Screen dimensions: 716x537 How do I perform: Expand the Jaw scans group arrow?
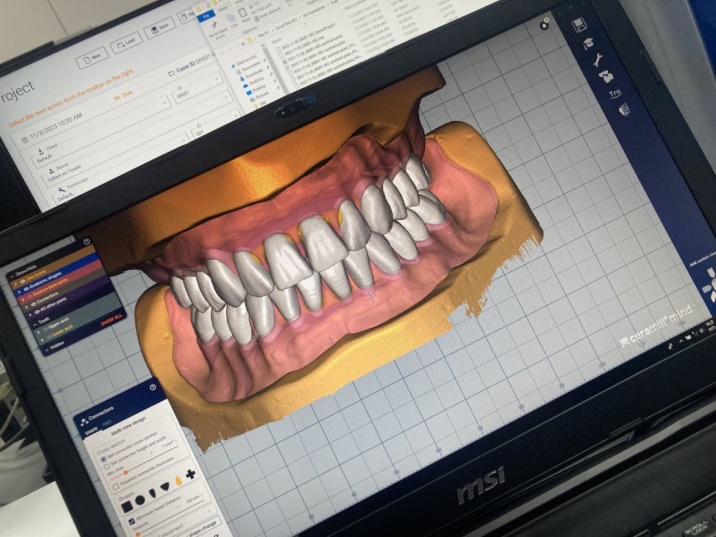click(x=16, y=284)
